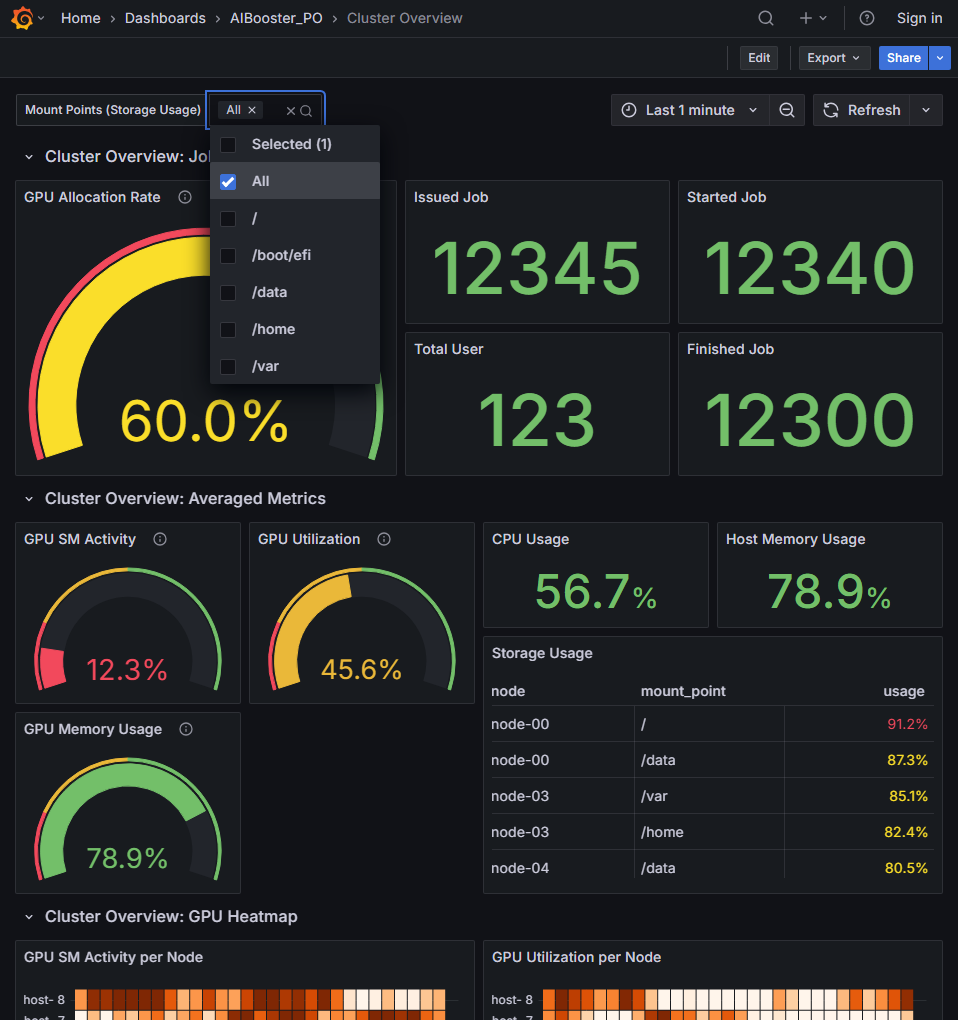
Task: Tick the /var mount point checkbox
Action: (x=228, y=366)
